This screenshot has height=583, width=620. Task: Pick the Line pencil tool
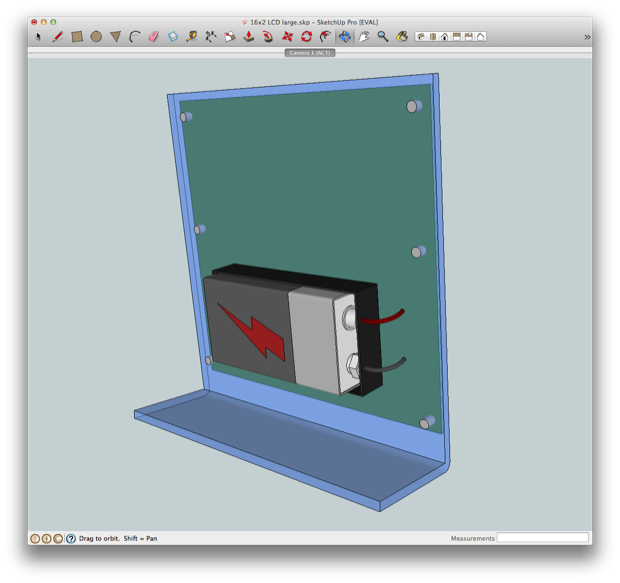tap(58, 37)
